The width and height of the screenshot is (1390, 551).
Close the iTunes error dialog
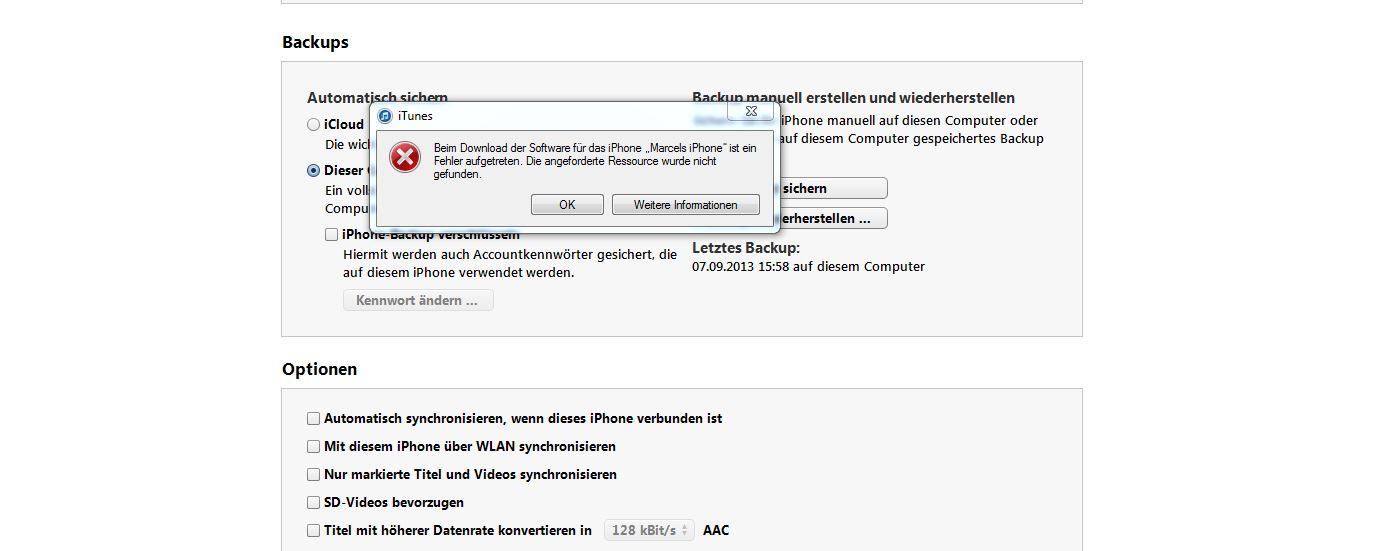coord(751,111)
